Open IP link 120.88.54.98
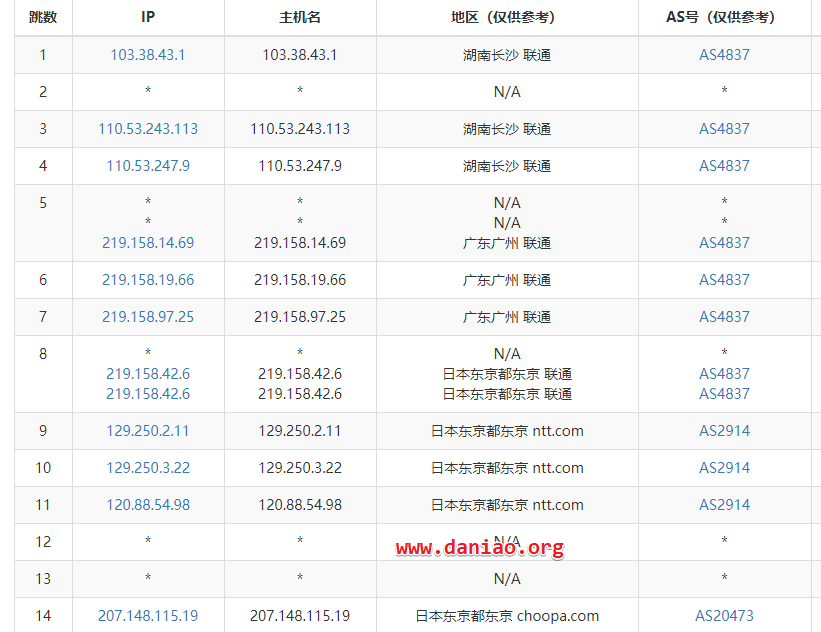This screenshot has width=821, height=632. pos(148,505)
